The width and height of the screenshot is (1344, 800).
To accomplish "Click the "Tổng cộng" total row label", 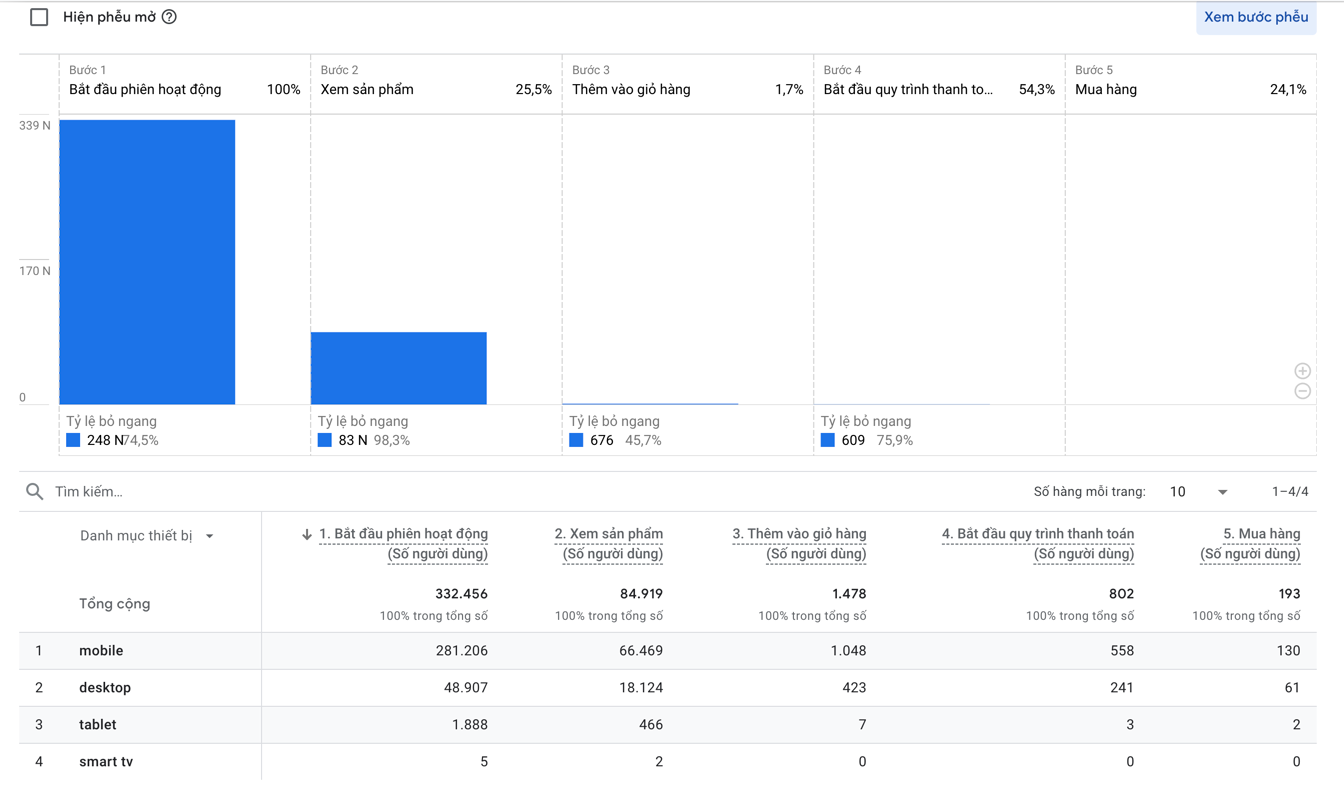I will coord(115,604).
